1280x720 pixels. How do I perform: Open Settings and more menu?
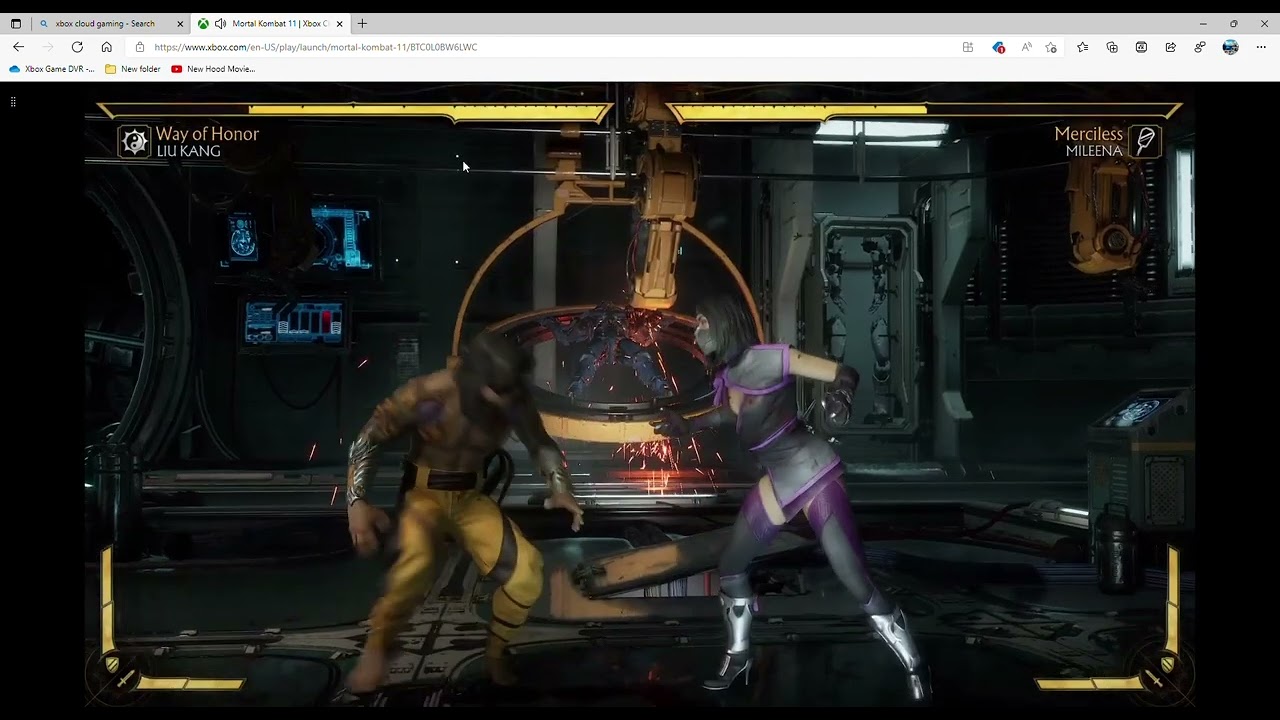(x=1261, y=47)
